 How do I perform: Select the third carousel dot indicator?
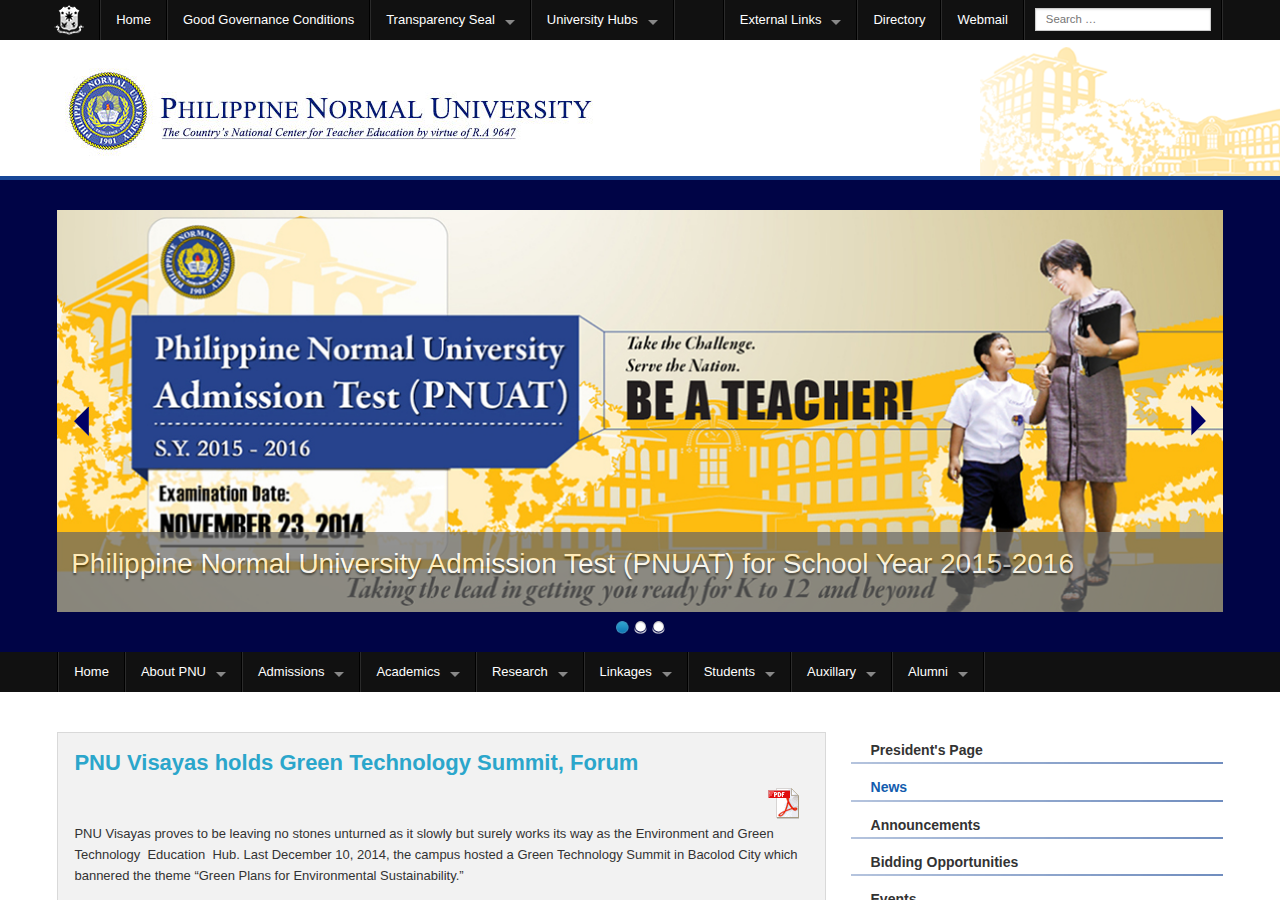coord(658,627)
